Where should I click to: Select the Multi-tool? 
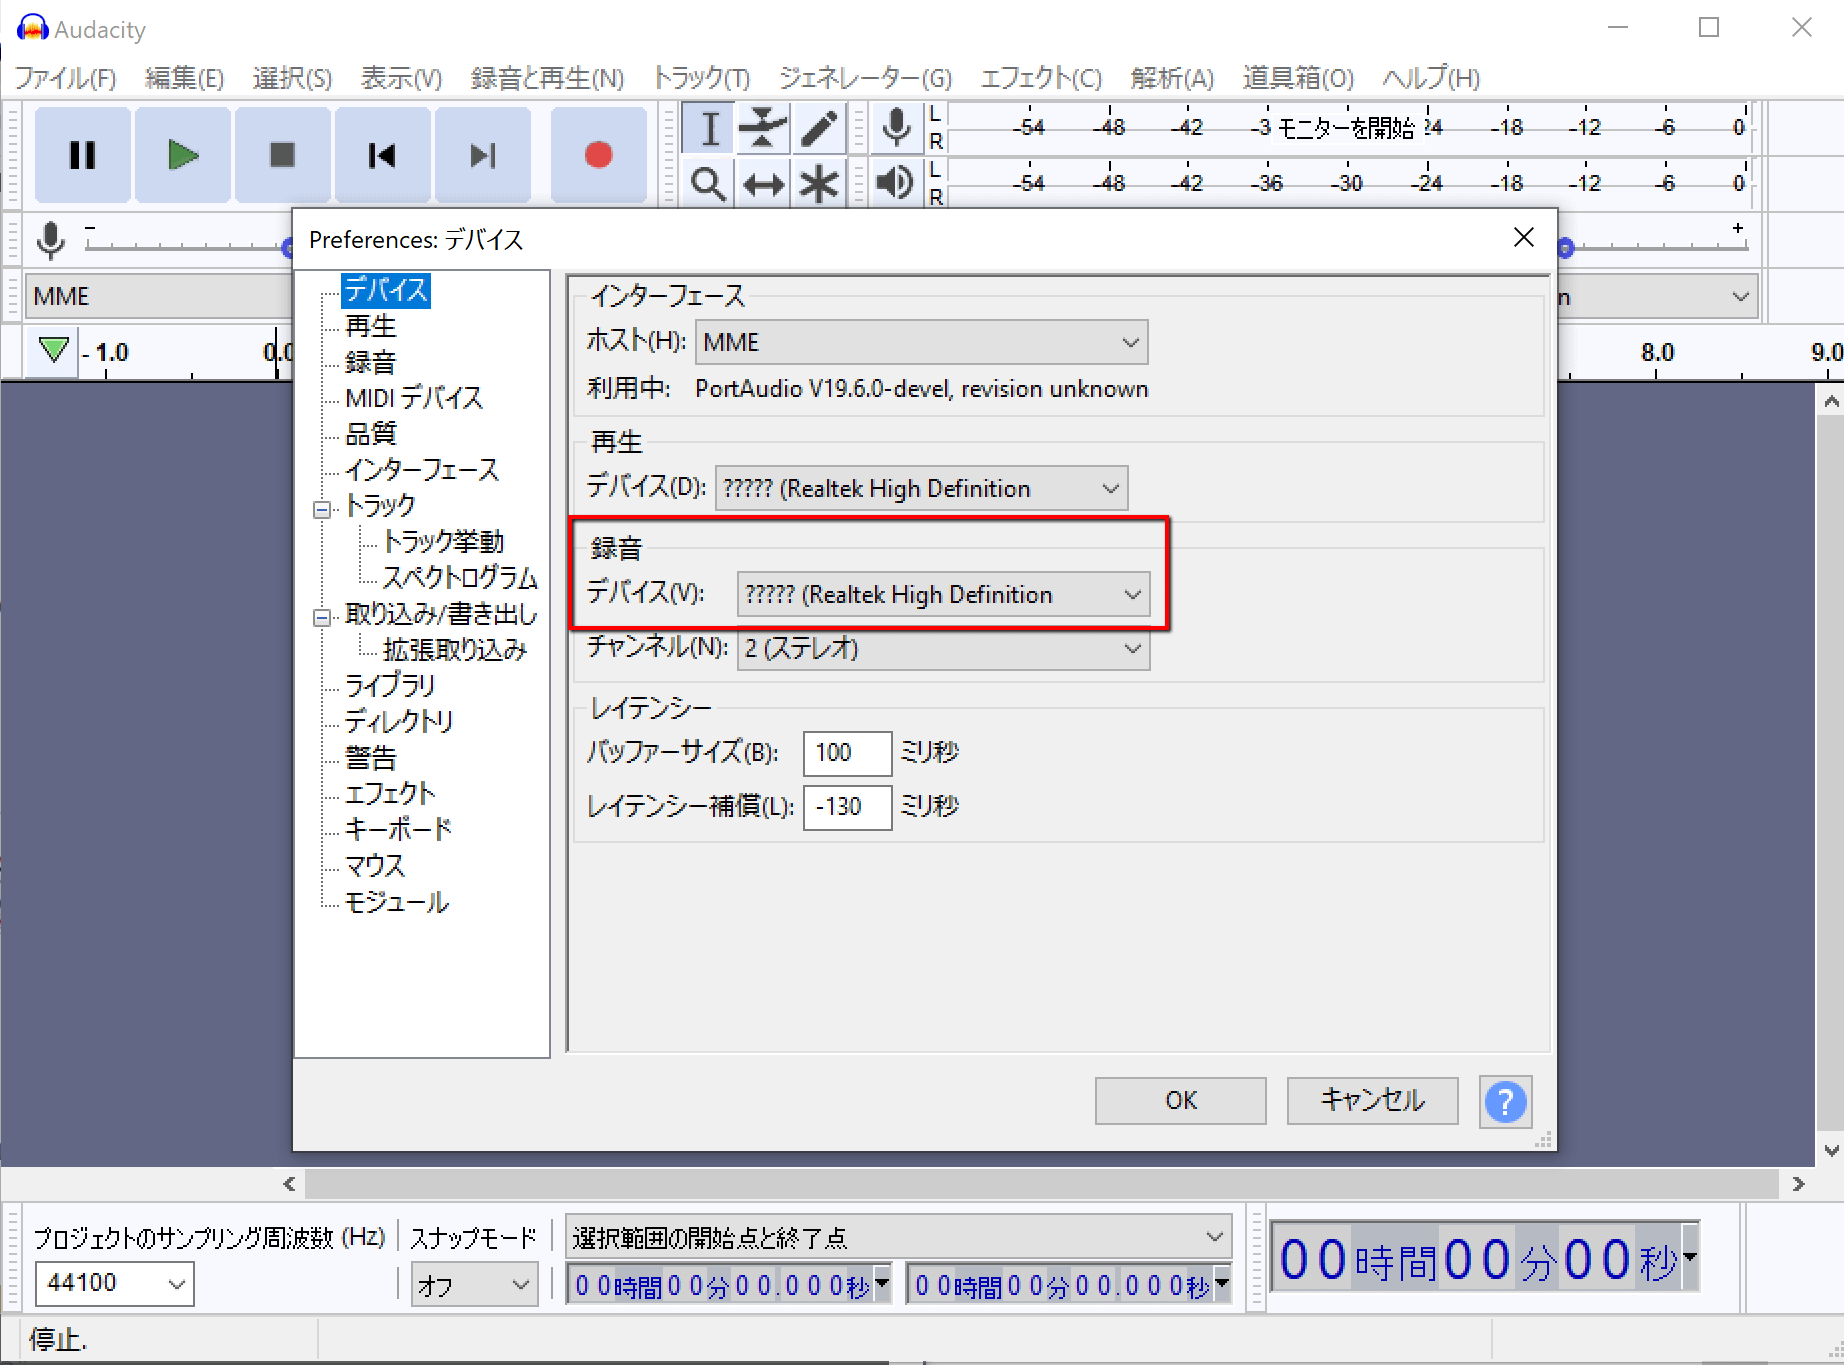[x=819, y=183]
